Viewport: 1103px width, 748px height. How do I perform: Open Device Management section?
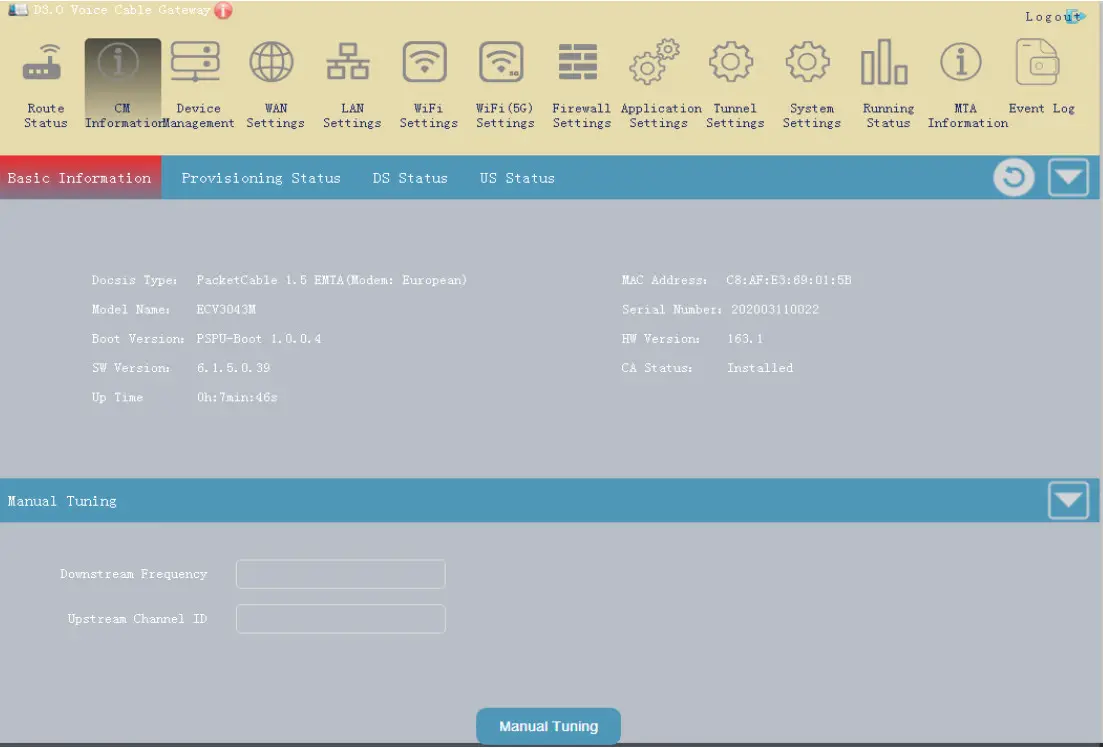point(198,84)
